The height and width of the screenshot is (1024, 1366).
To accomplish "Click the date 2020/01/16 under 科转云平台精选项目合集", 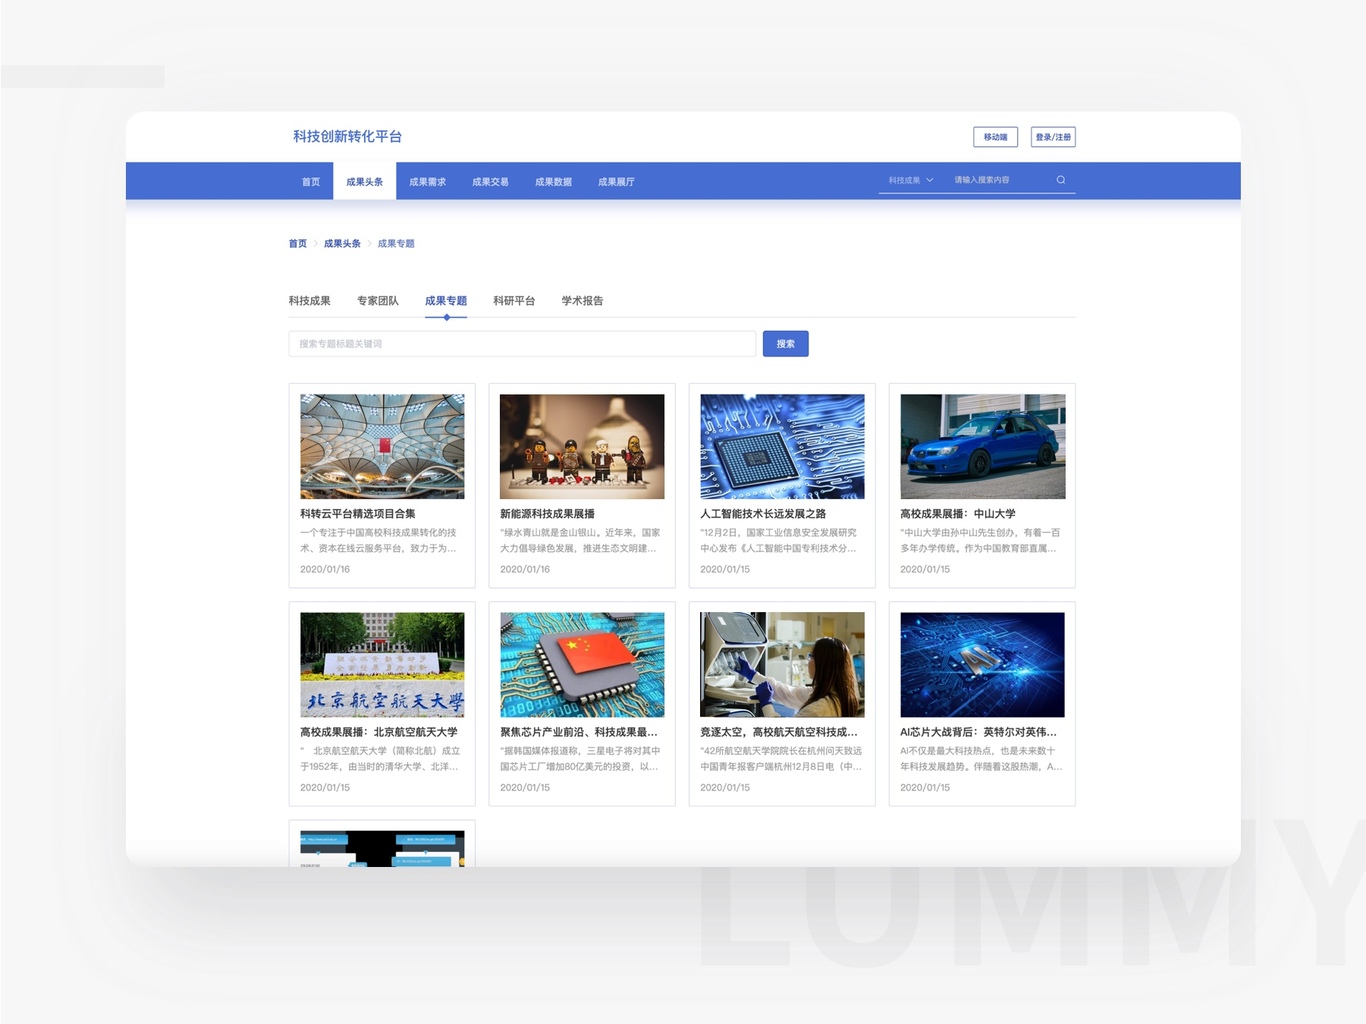I will 325,570.
